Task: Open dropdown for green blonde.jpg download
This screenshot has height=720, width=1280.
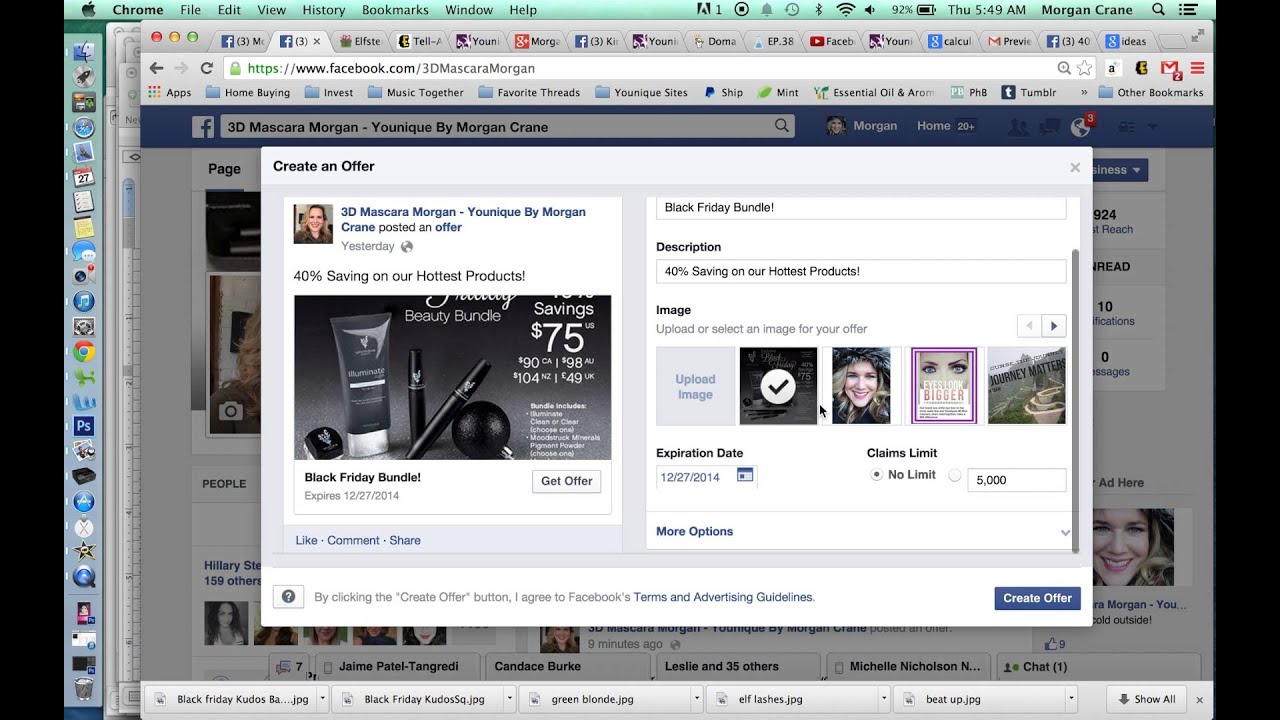Action: (696, 699)
